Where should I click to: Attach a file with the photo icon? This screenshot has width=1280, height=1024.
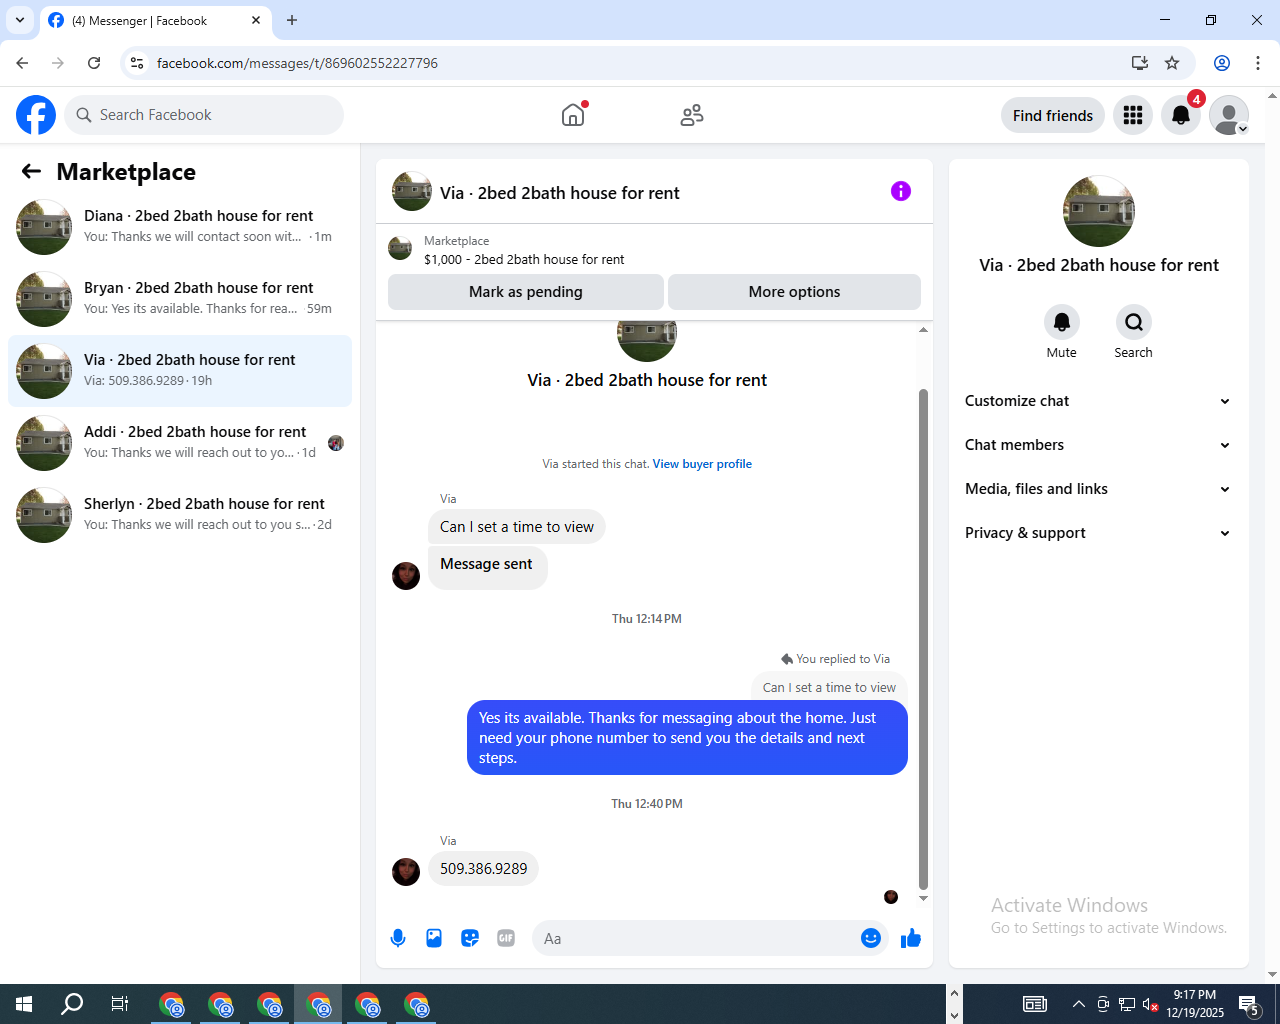[434, 938]
